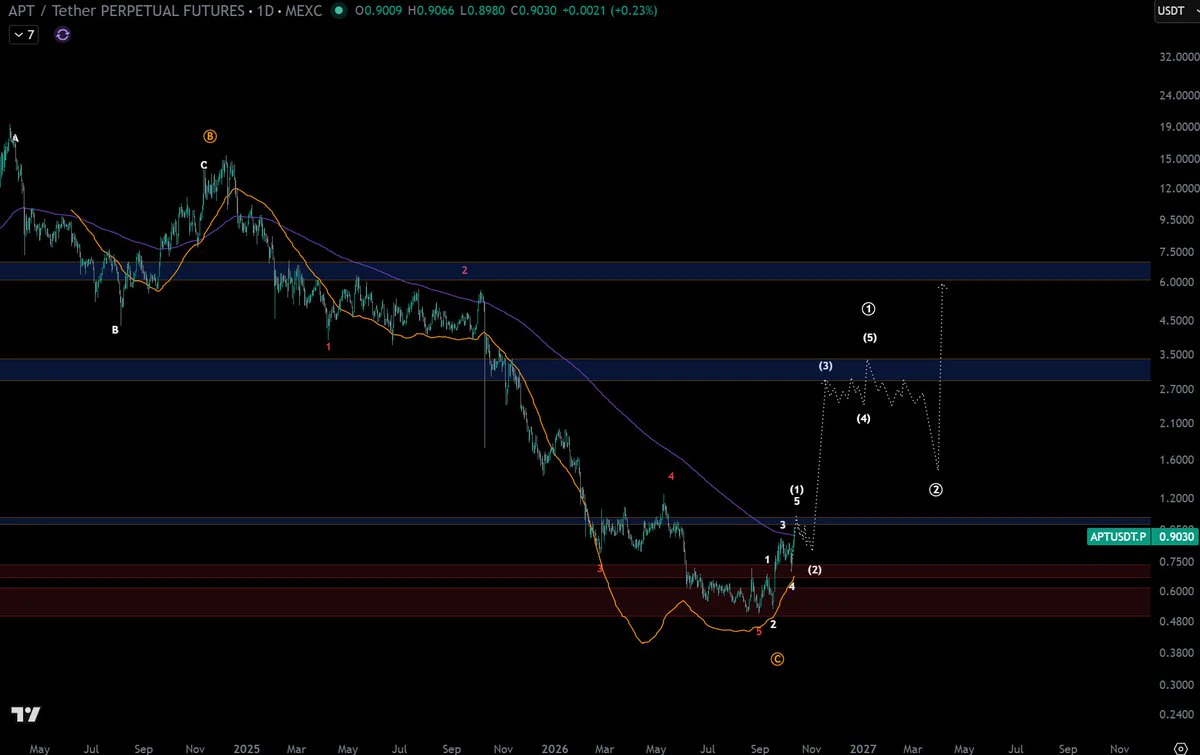
Task: Click the TradingView logo
Action: click(x=26, y=714)
